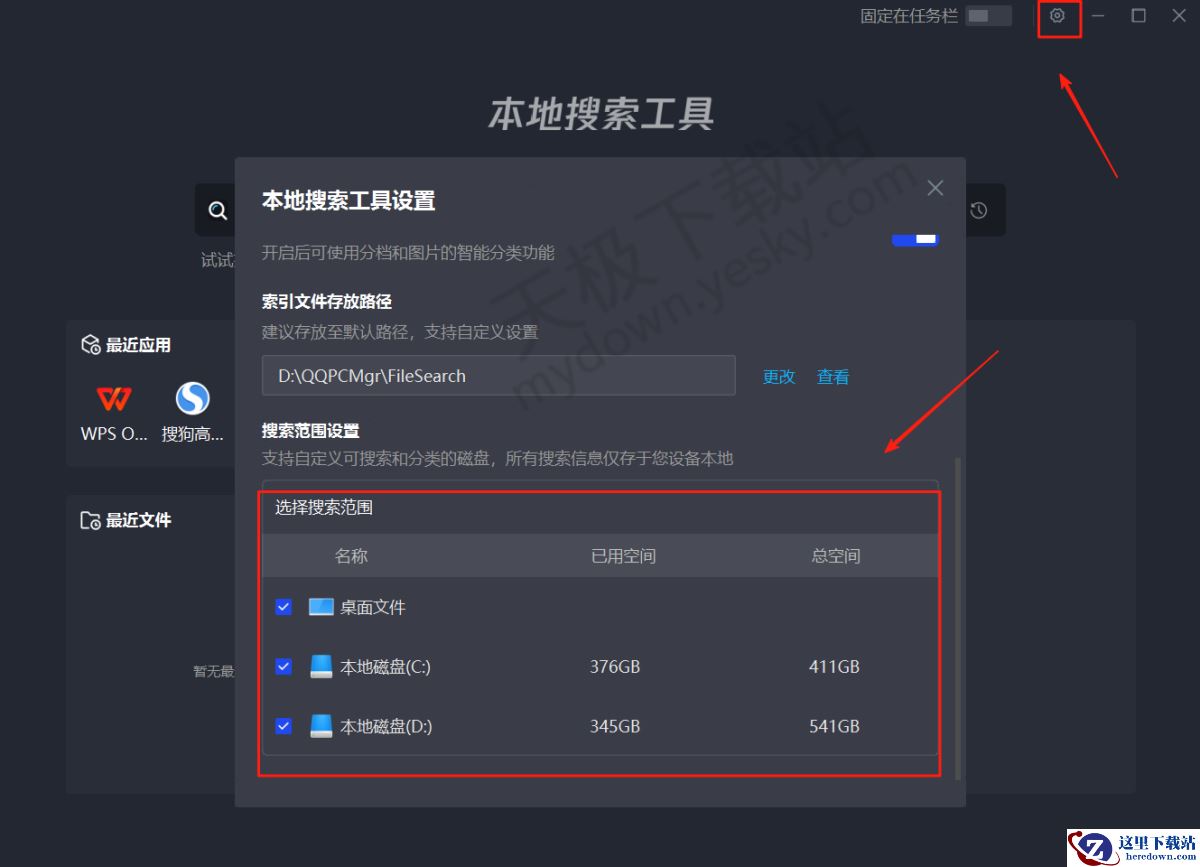The width and height of the screenshot is (1200, 867).
Task: Uncheck the 桌面文件 checkbox
Action: point(283,606)
